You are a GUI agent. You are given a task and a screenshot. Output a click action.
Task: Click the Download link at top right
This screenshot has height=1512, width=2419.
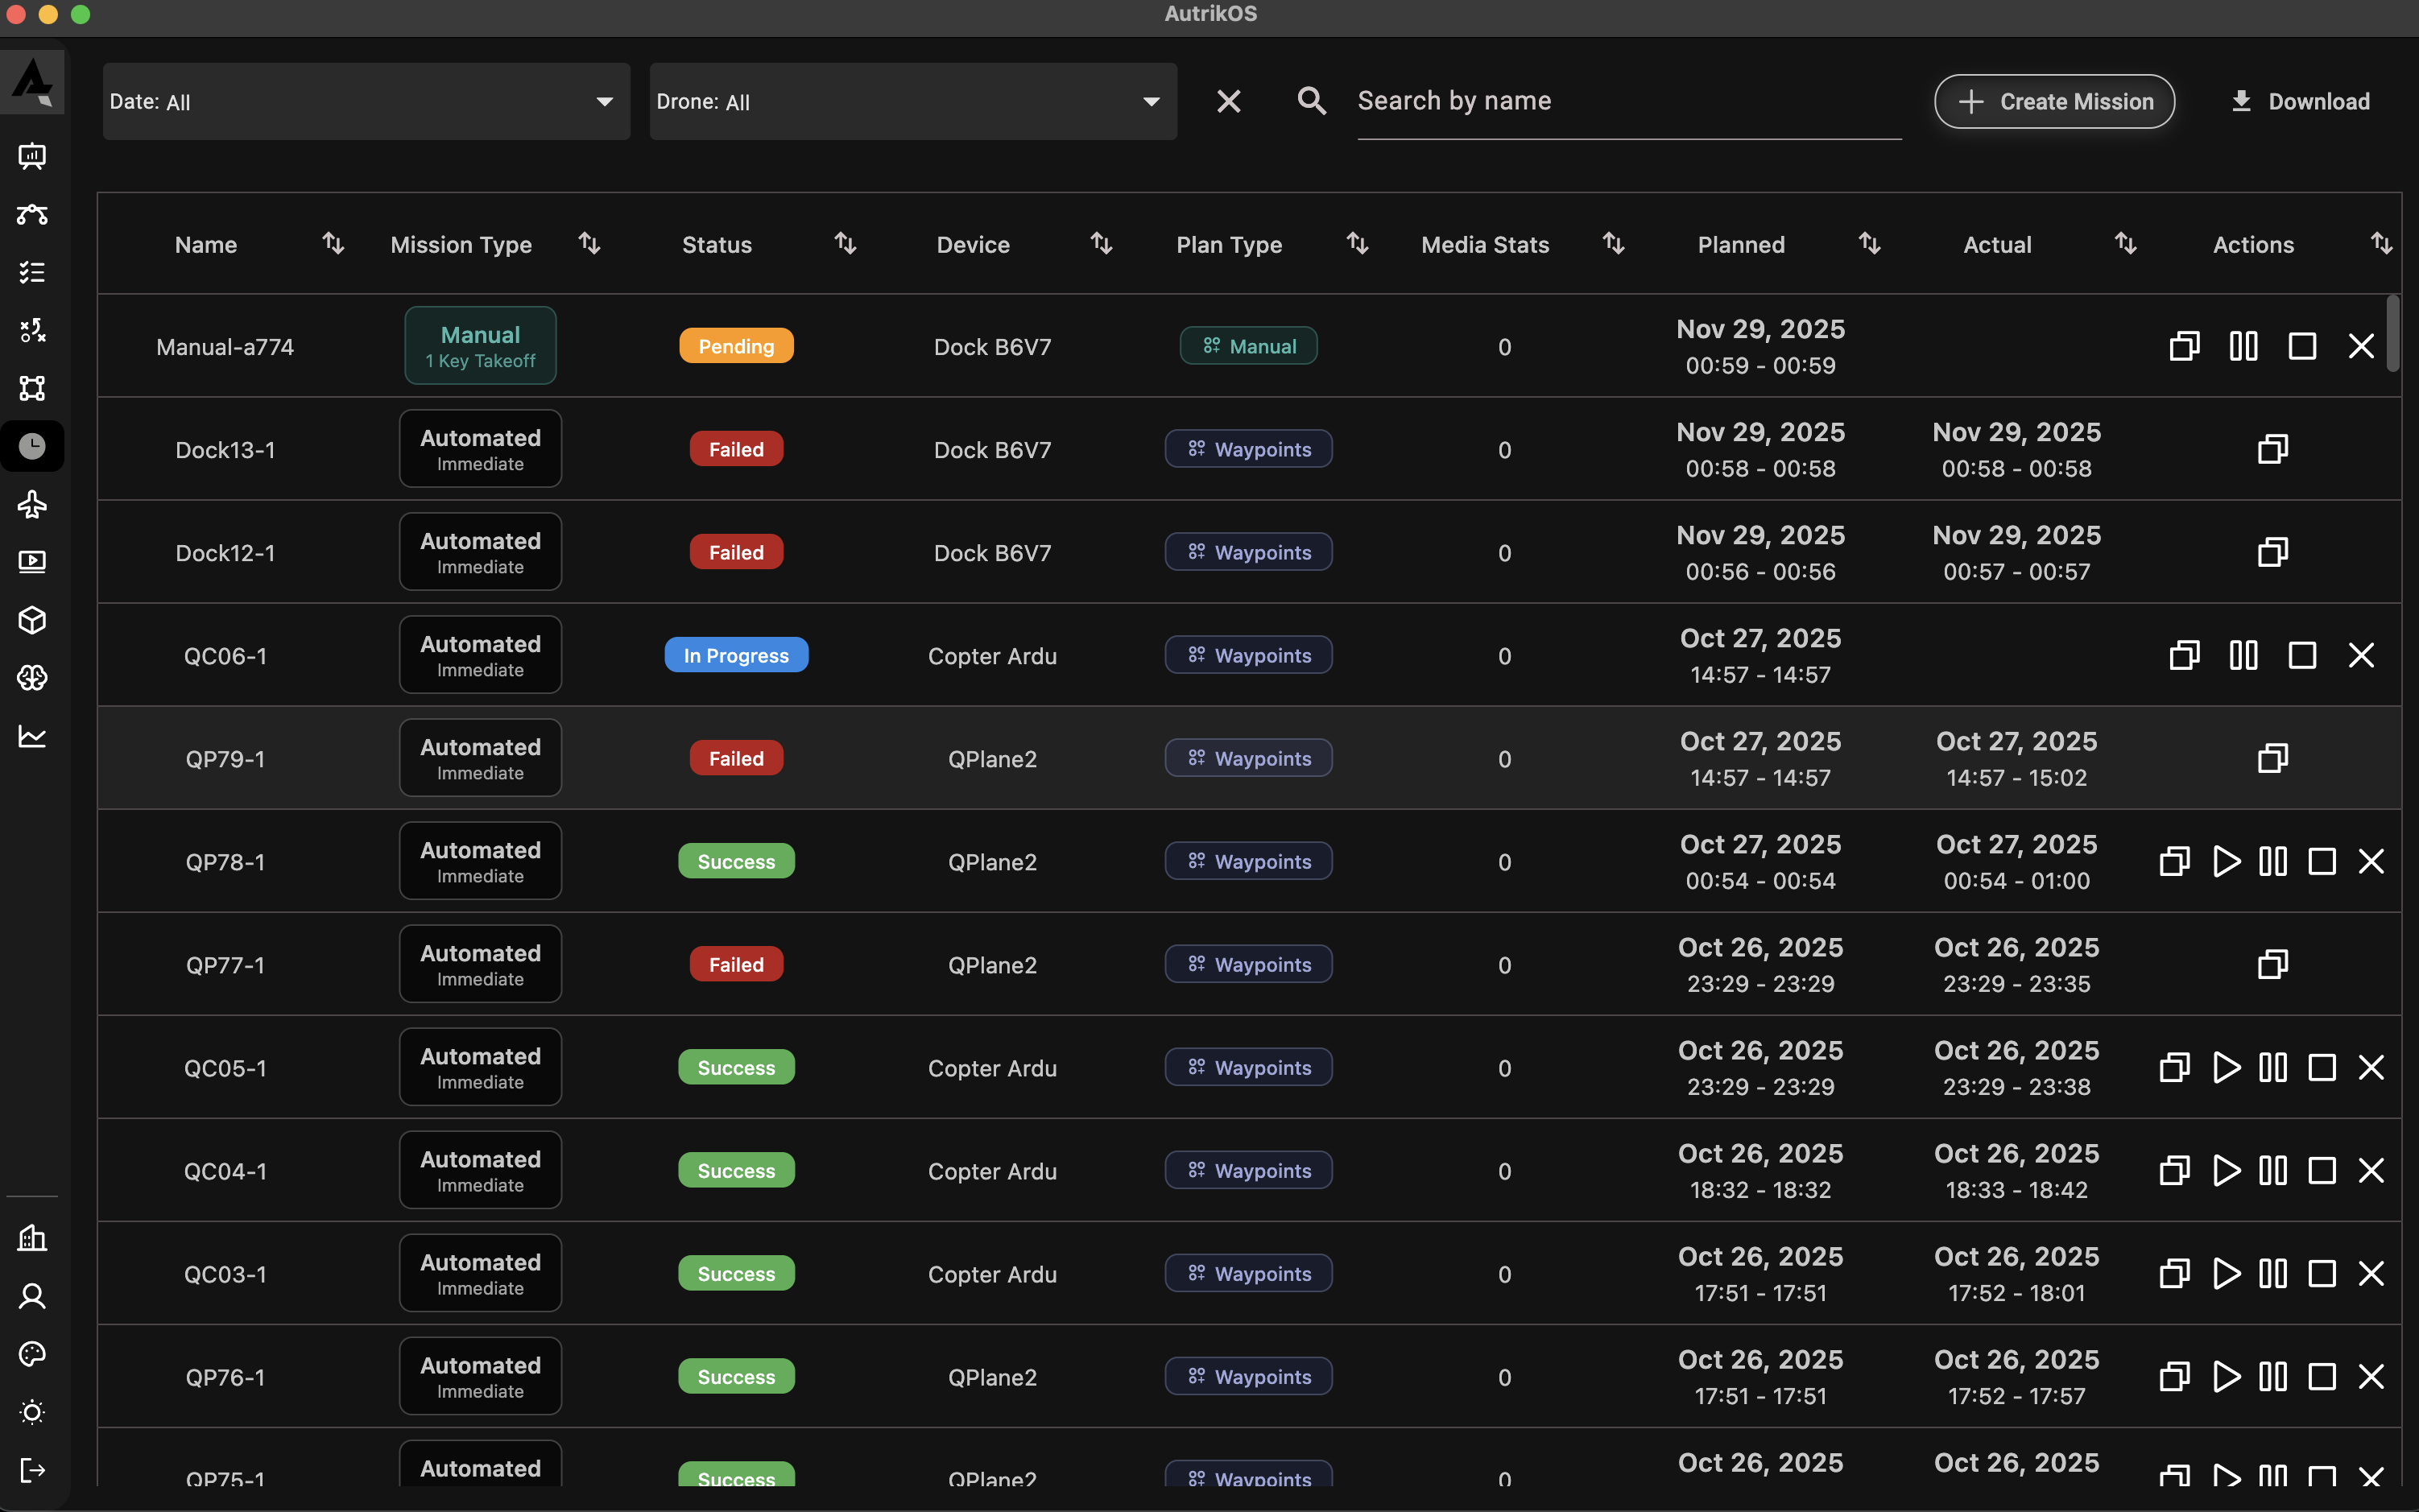point(2299,101)
